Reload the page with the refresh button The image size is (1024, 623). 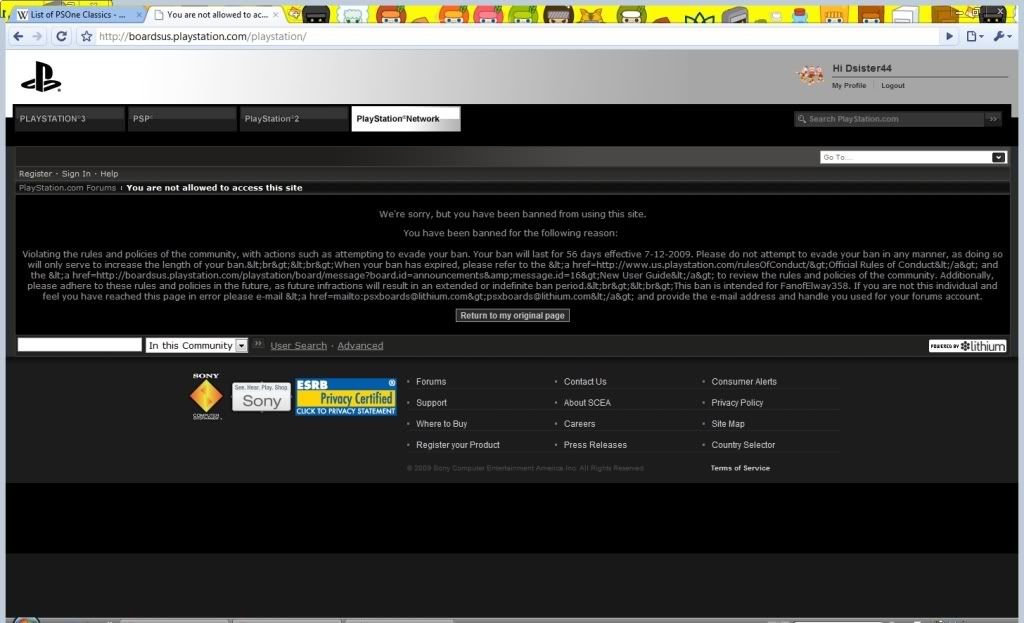tap(62, 36)
